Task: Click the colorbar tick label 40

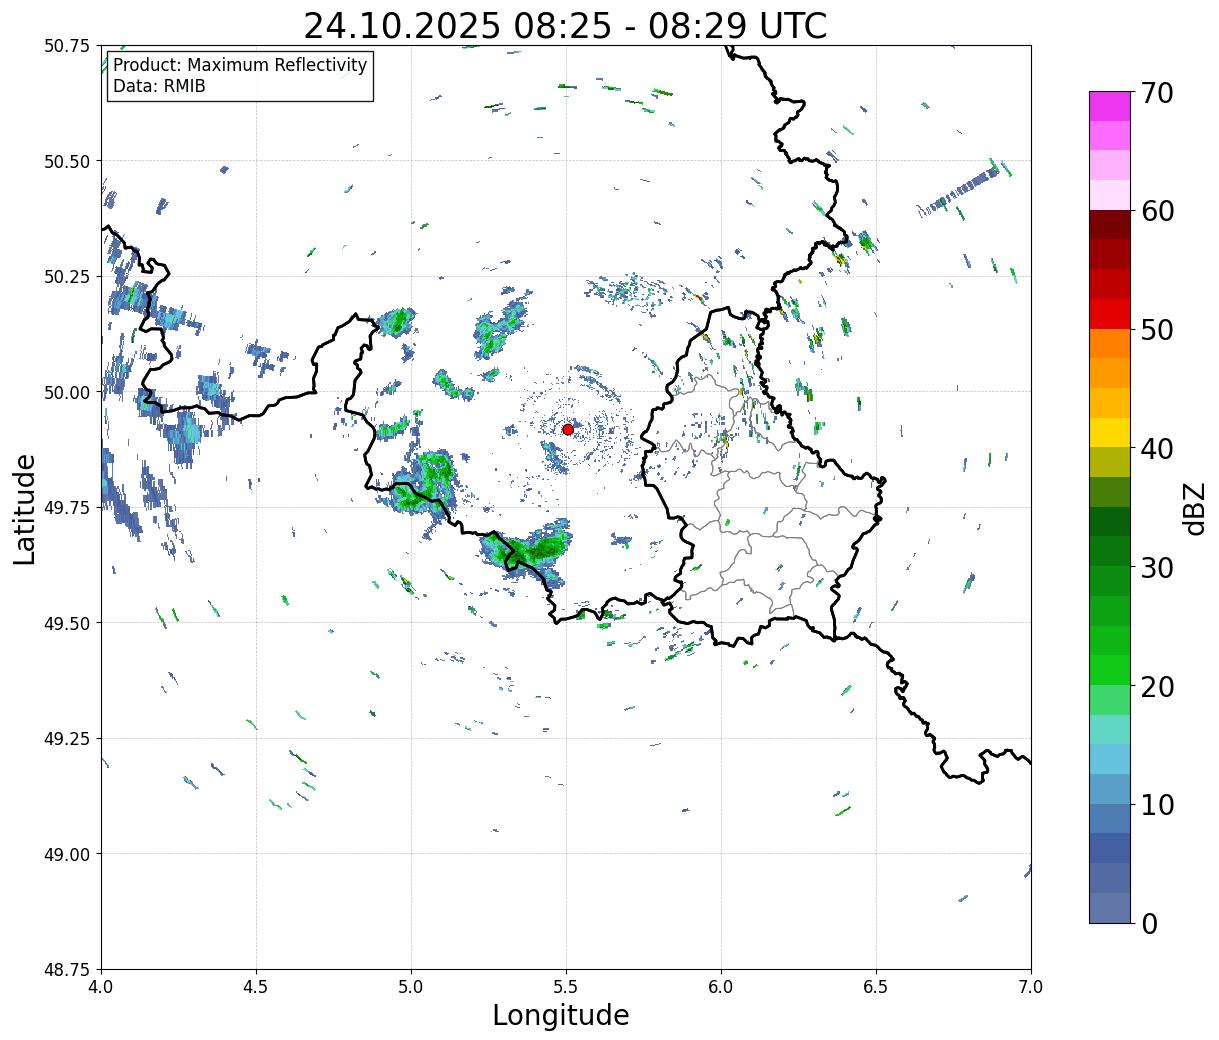Action: click(x=1157, y=449)
